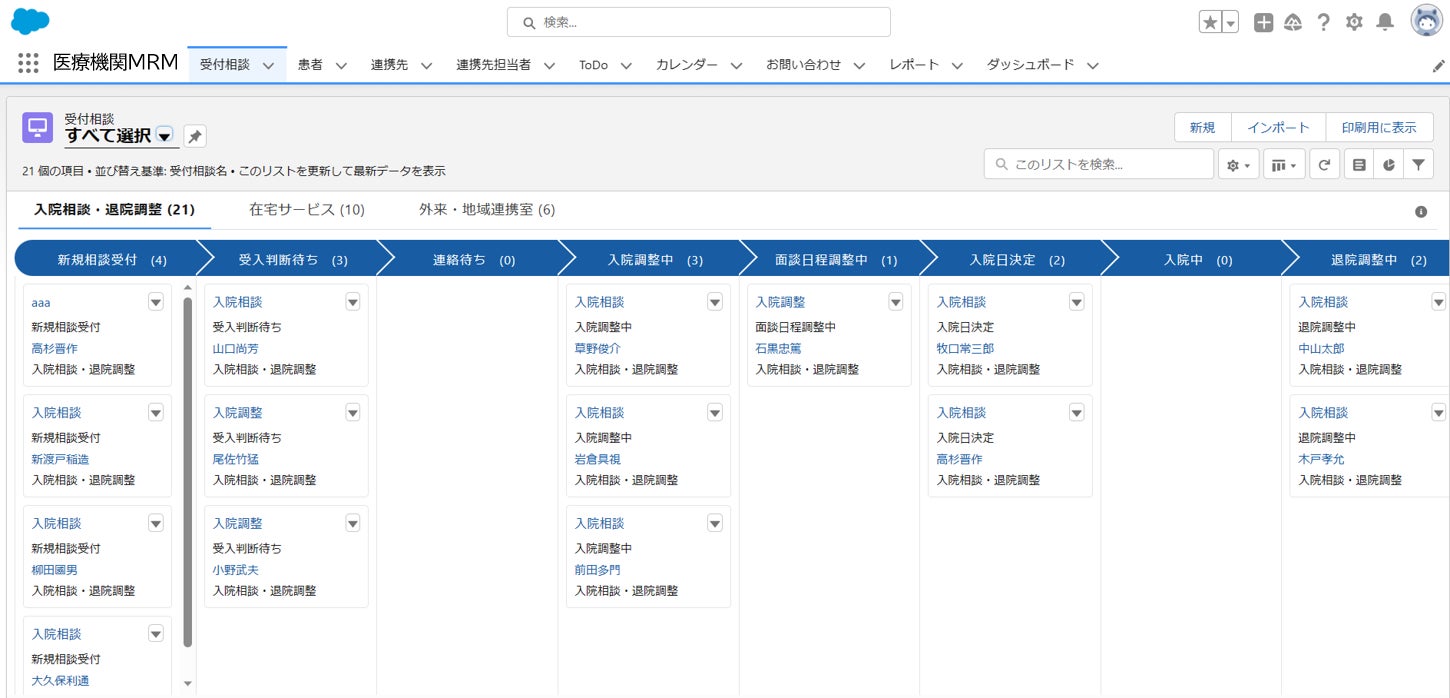
Task: Open actions menu on 小野武夫 card
Action: click(353, 523)
